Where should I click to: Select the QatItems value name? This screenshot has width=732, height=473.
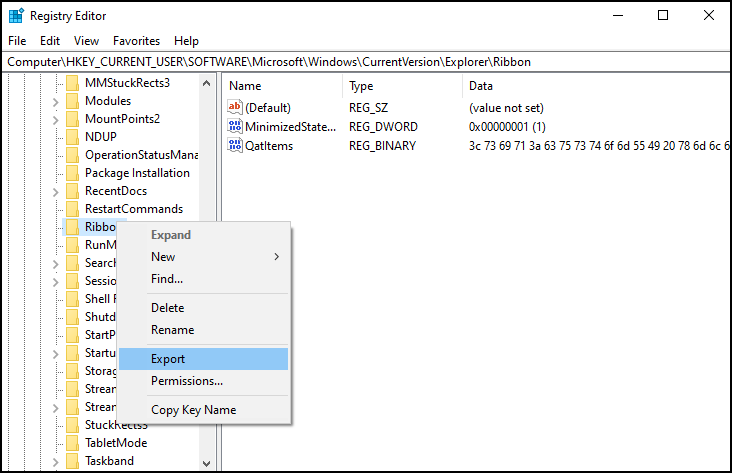pyautogui.click(x=269, y=146)
